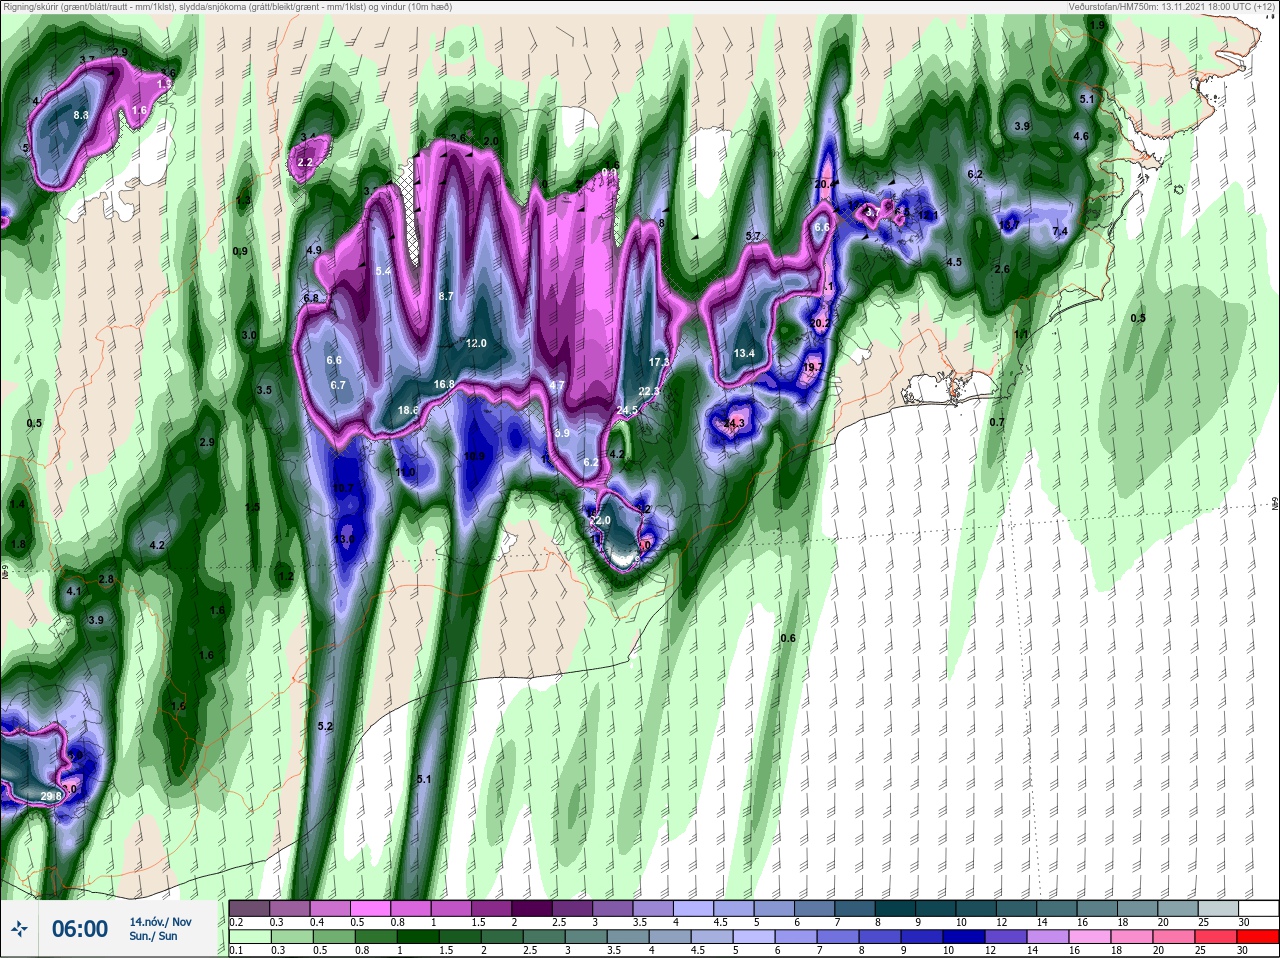This screenshot has height=958, width=1280.
Task: Click the precipitation value 4.6
Action: coord(1081,136)
